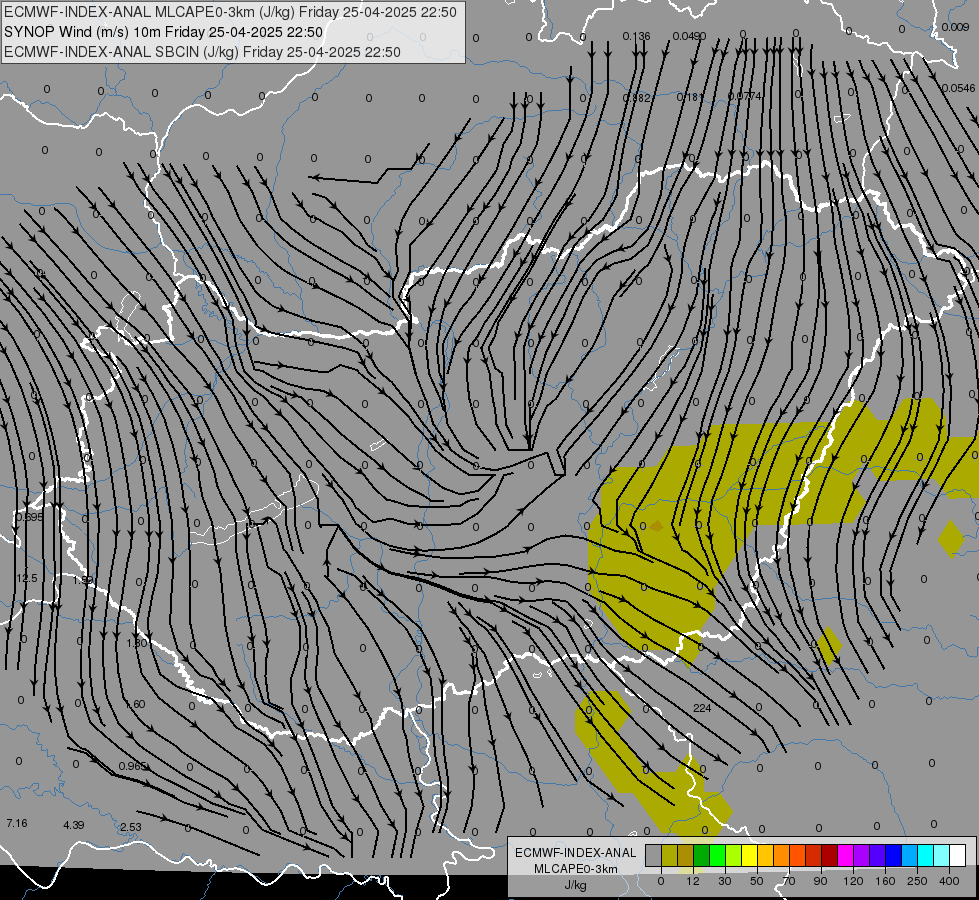Click the pale cyan swatch left of tick 400
This screenshot has height=900, width=979.
pyautogui.click(x=942, y=855)
